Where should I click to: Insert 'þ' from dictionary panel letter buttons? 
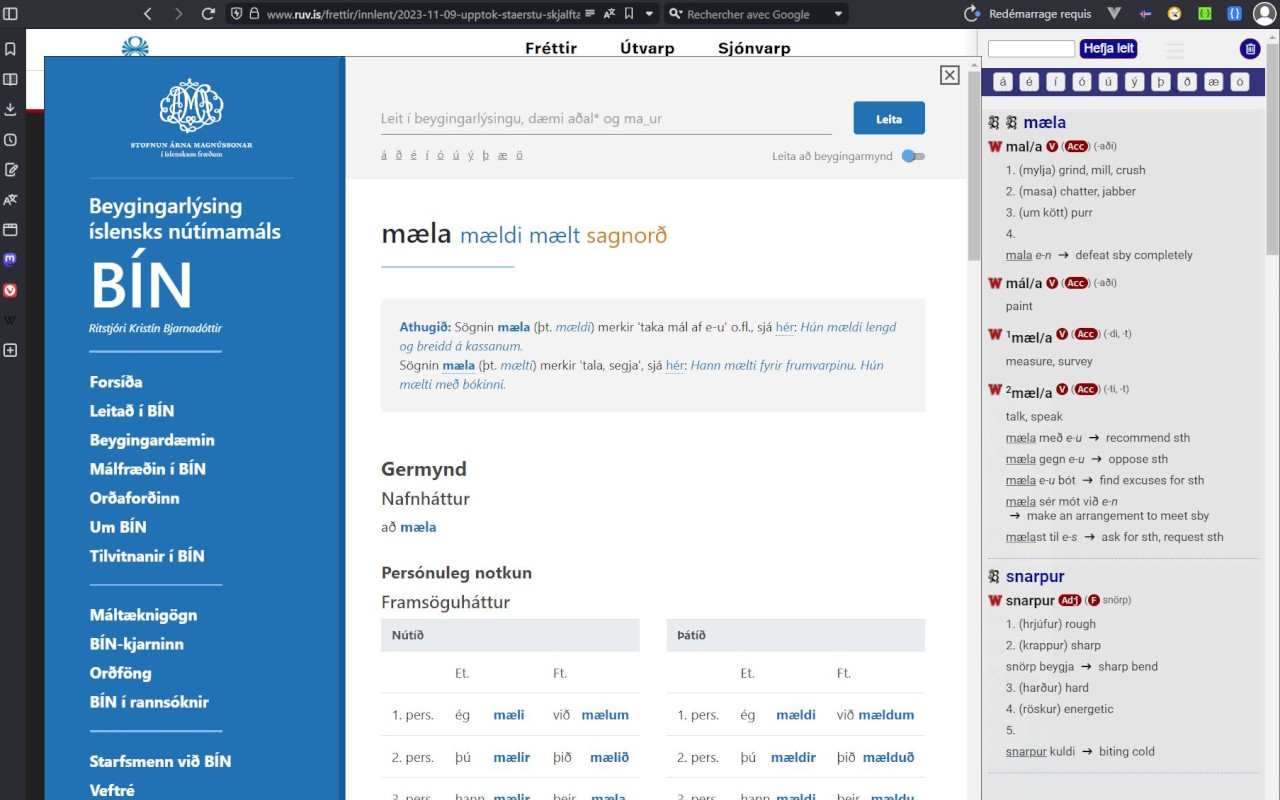(1161, 82)
